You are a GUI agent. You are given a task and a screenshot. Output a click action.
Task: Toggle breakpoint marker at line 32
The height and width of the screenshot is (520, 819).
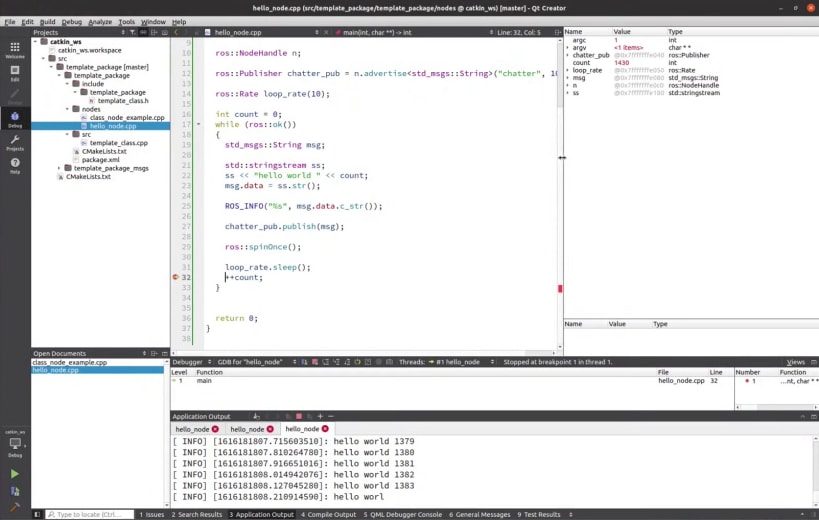pos(176,277)
